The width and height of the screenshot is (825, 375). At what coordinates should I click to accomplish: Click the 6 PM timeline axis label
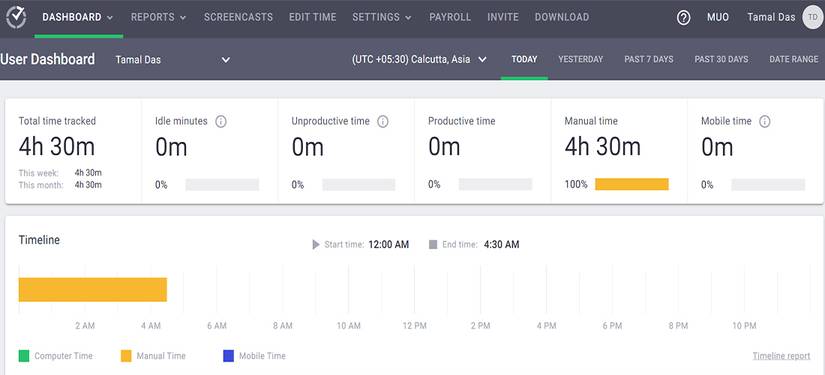pyautogui.click(x=612, y=326)
